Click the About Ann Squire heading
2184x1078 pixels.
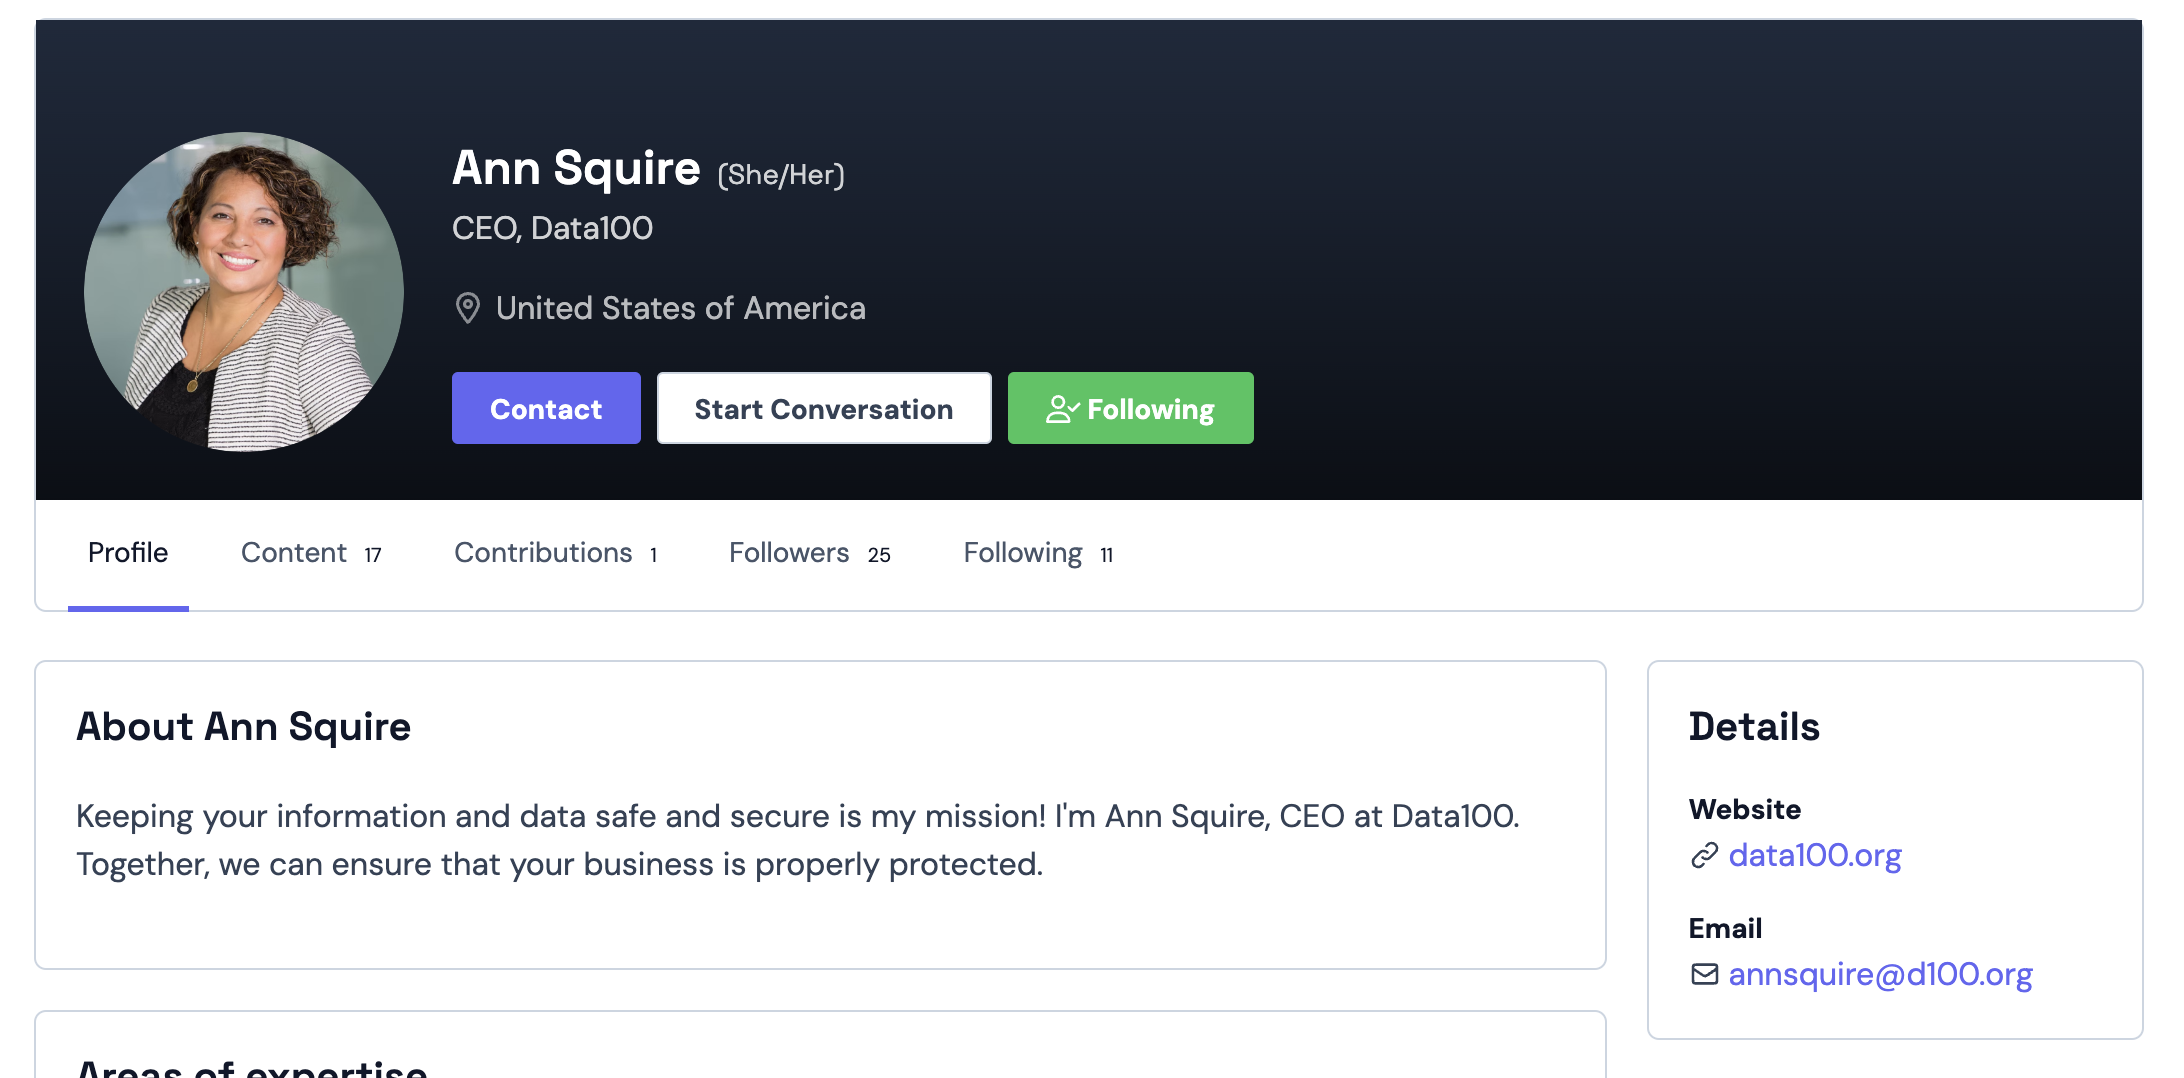pos(244,727)
